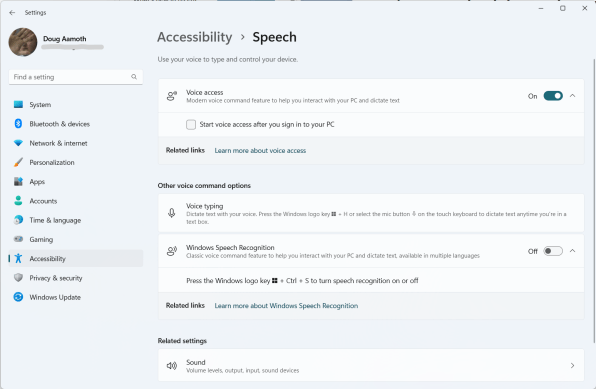Open Windows Update settings
The height and width of the screenshot is (389, 596).
(76, 297)
